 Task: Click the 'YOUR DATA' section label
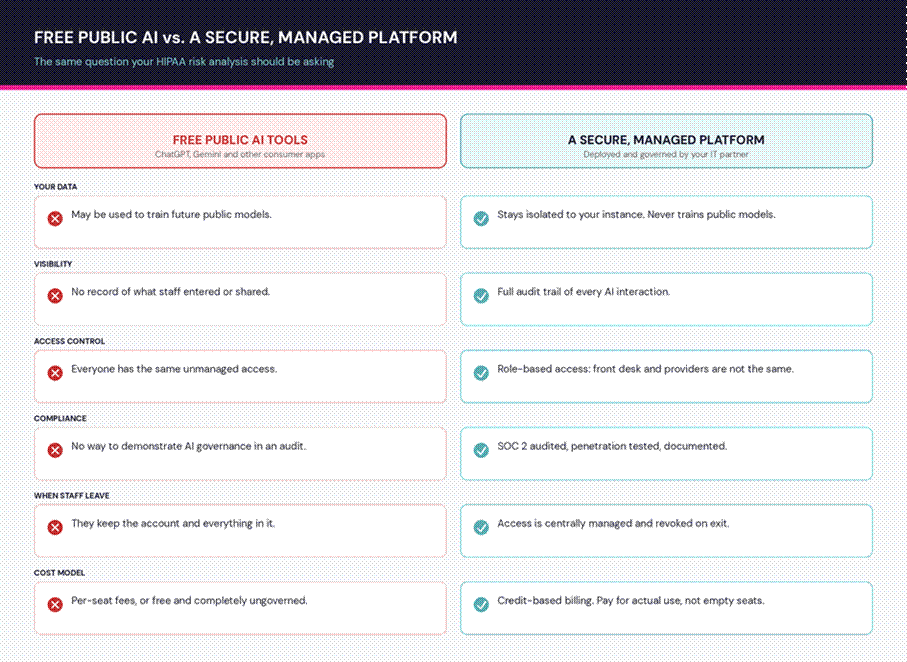(56, 187)
